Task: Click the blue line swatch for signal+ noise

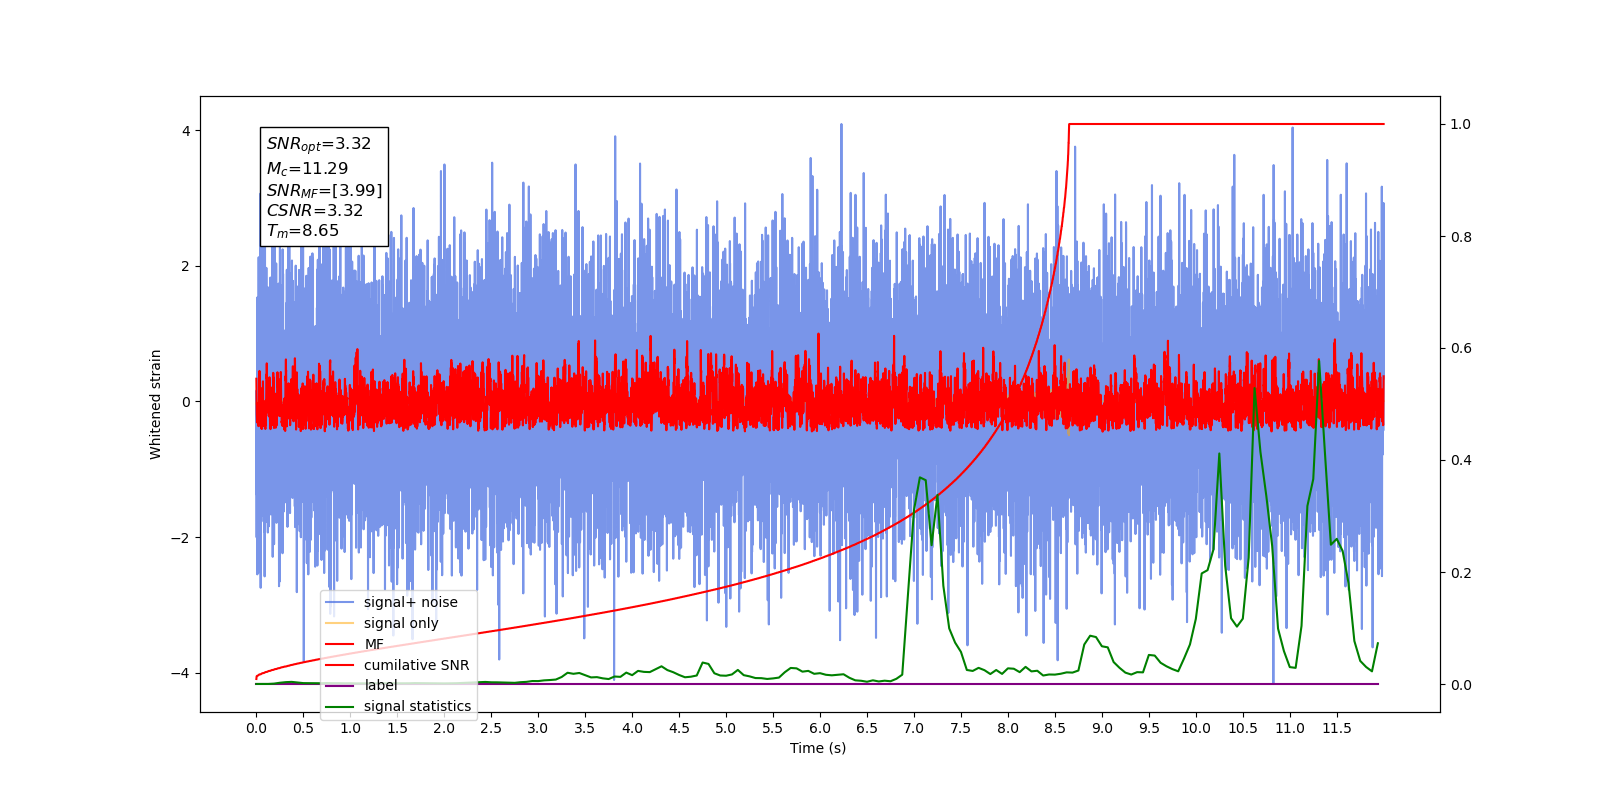Action: [x=340, y=603]
